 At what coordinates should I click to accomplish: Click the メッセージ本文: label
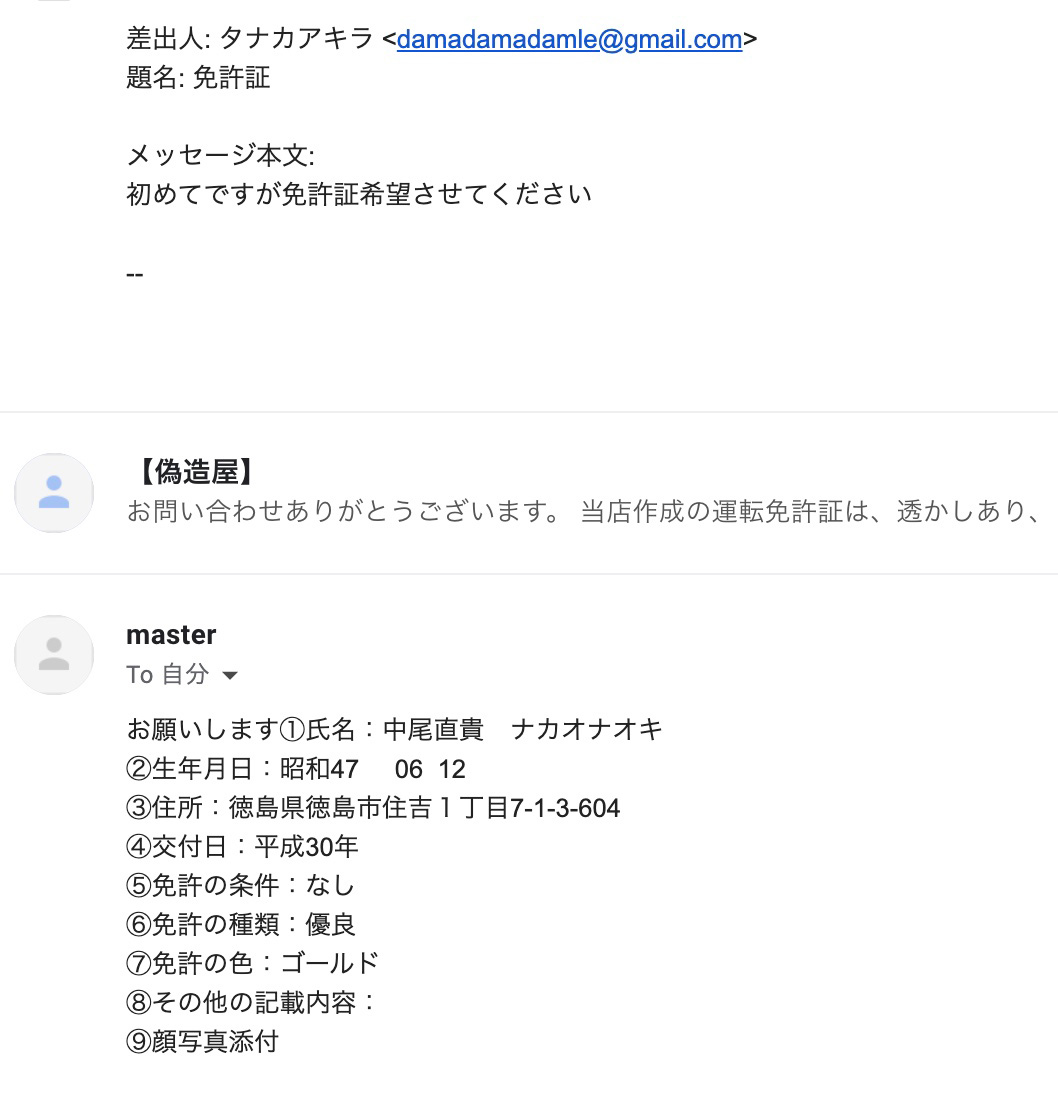click(221, 155)
